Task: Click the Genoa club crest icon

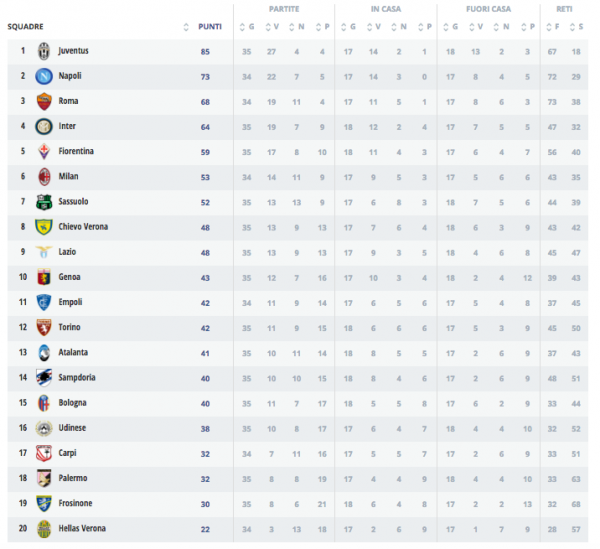Action: (x=44, y=277)
